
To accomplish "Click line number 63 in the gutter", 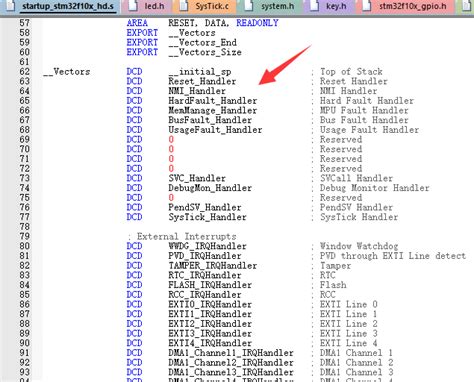I will [25, 81].
